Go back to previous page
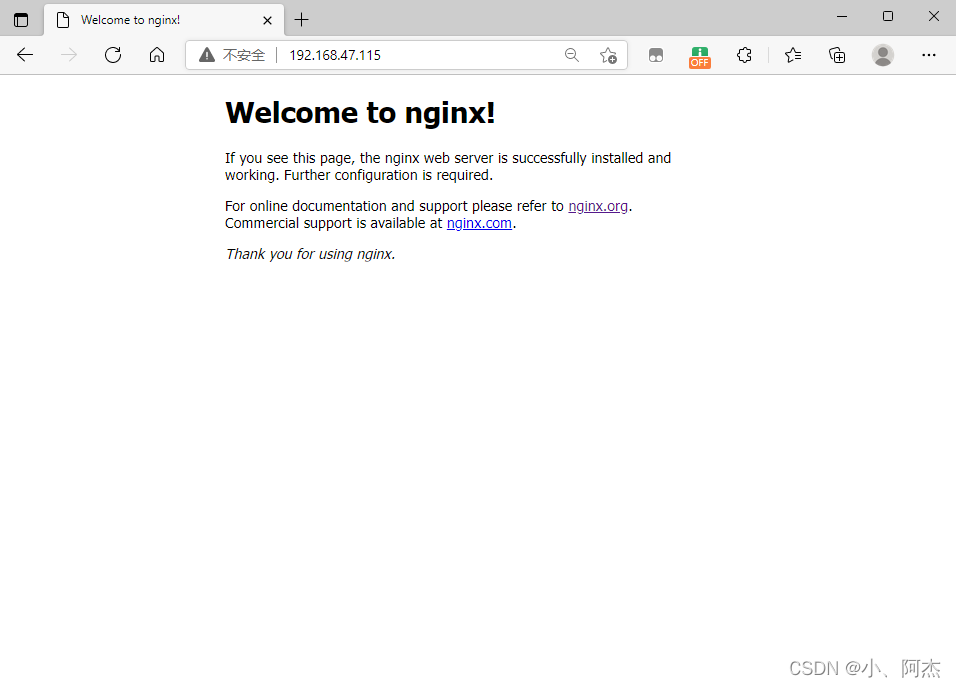The width and height of the screenshot is (956, 687). [25, 55]
